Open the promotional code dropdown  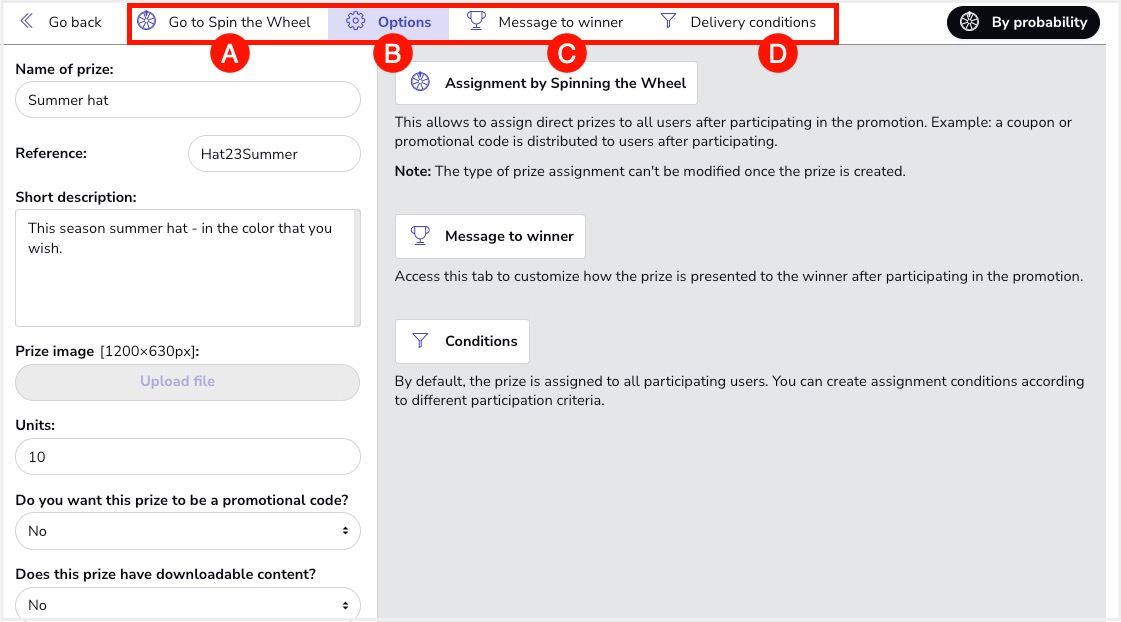188,531
